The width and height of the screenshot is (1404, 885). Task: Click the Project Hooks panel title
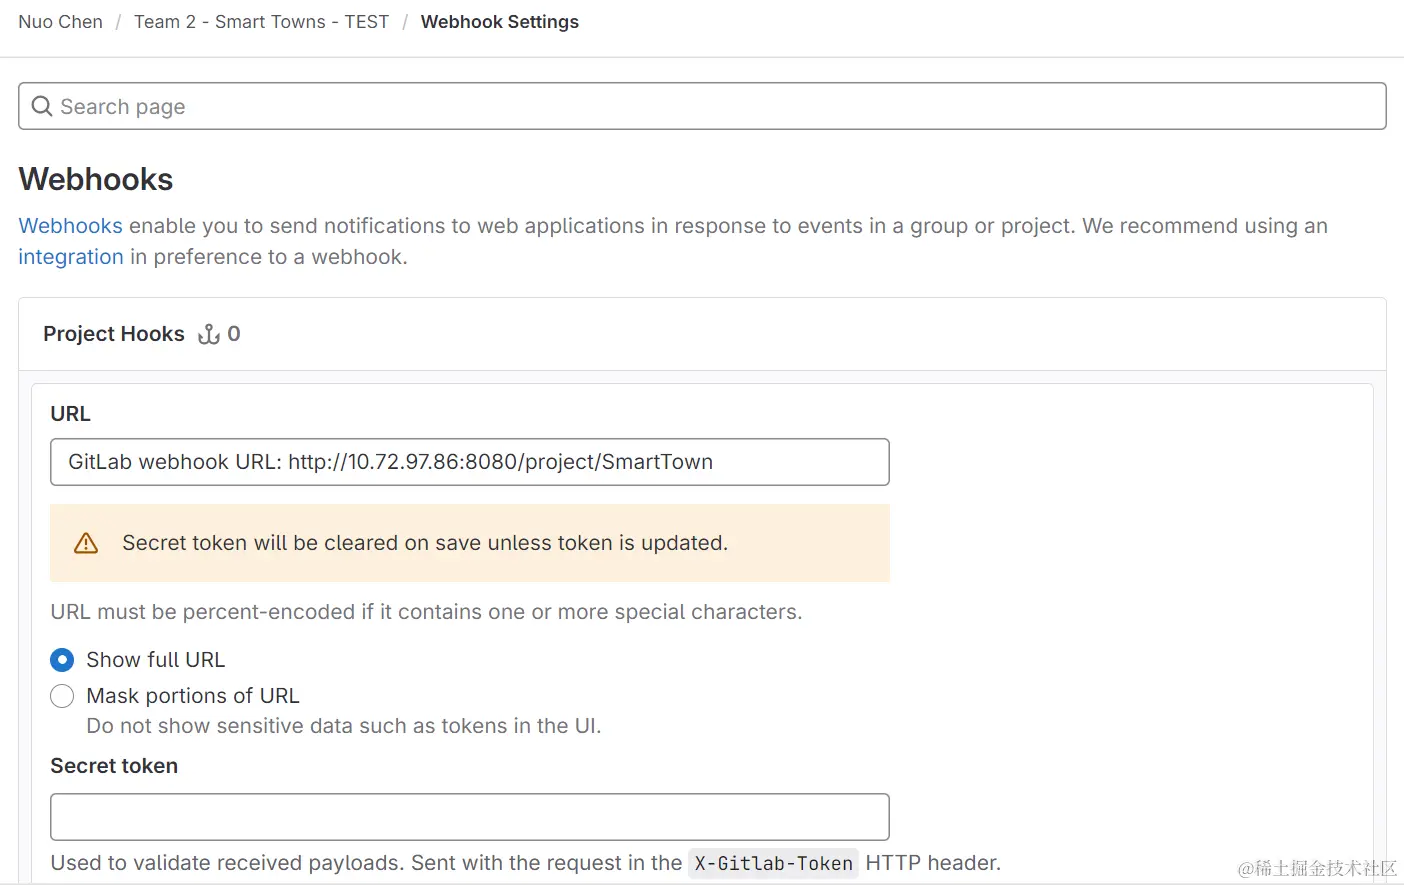point(114,334)
